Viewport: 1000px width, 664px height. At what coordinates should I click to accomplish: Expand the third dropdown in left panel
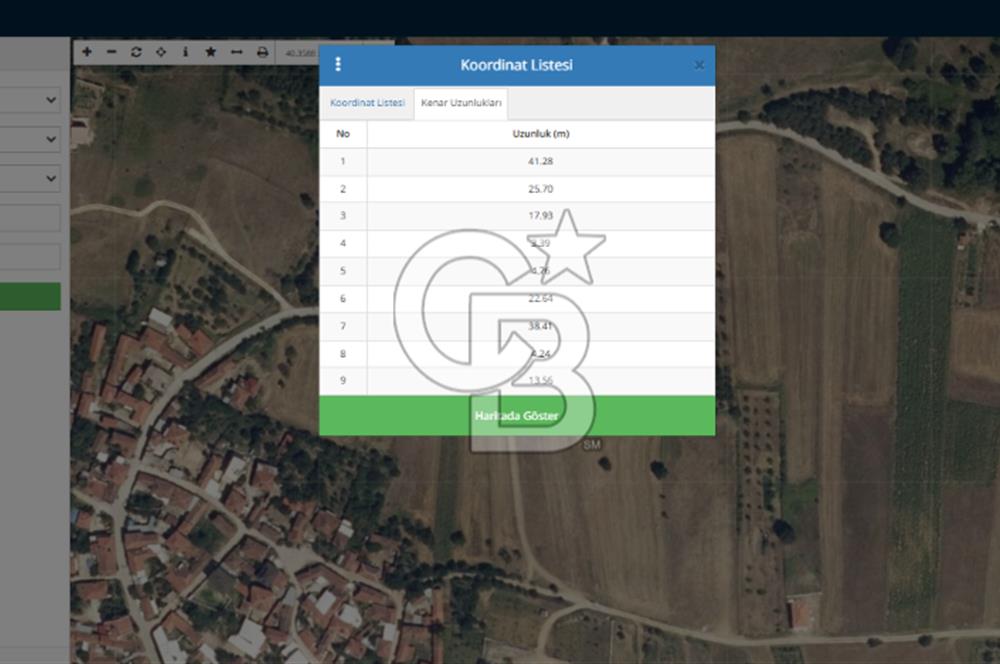[x=30, y=179]
